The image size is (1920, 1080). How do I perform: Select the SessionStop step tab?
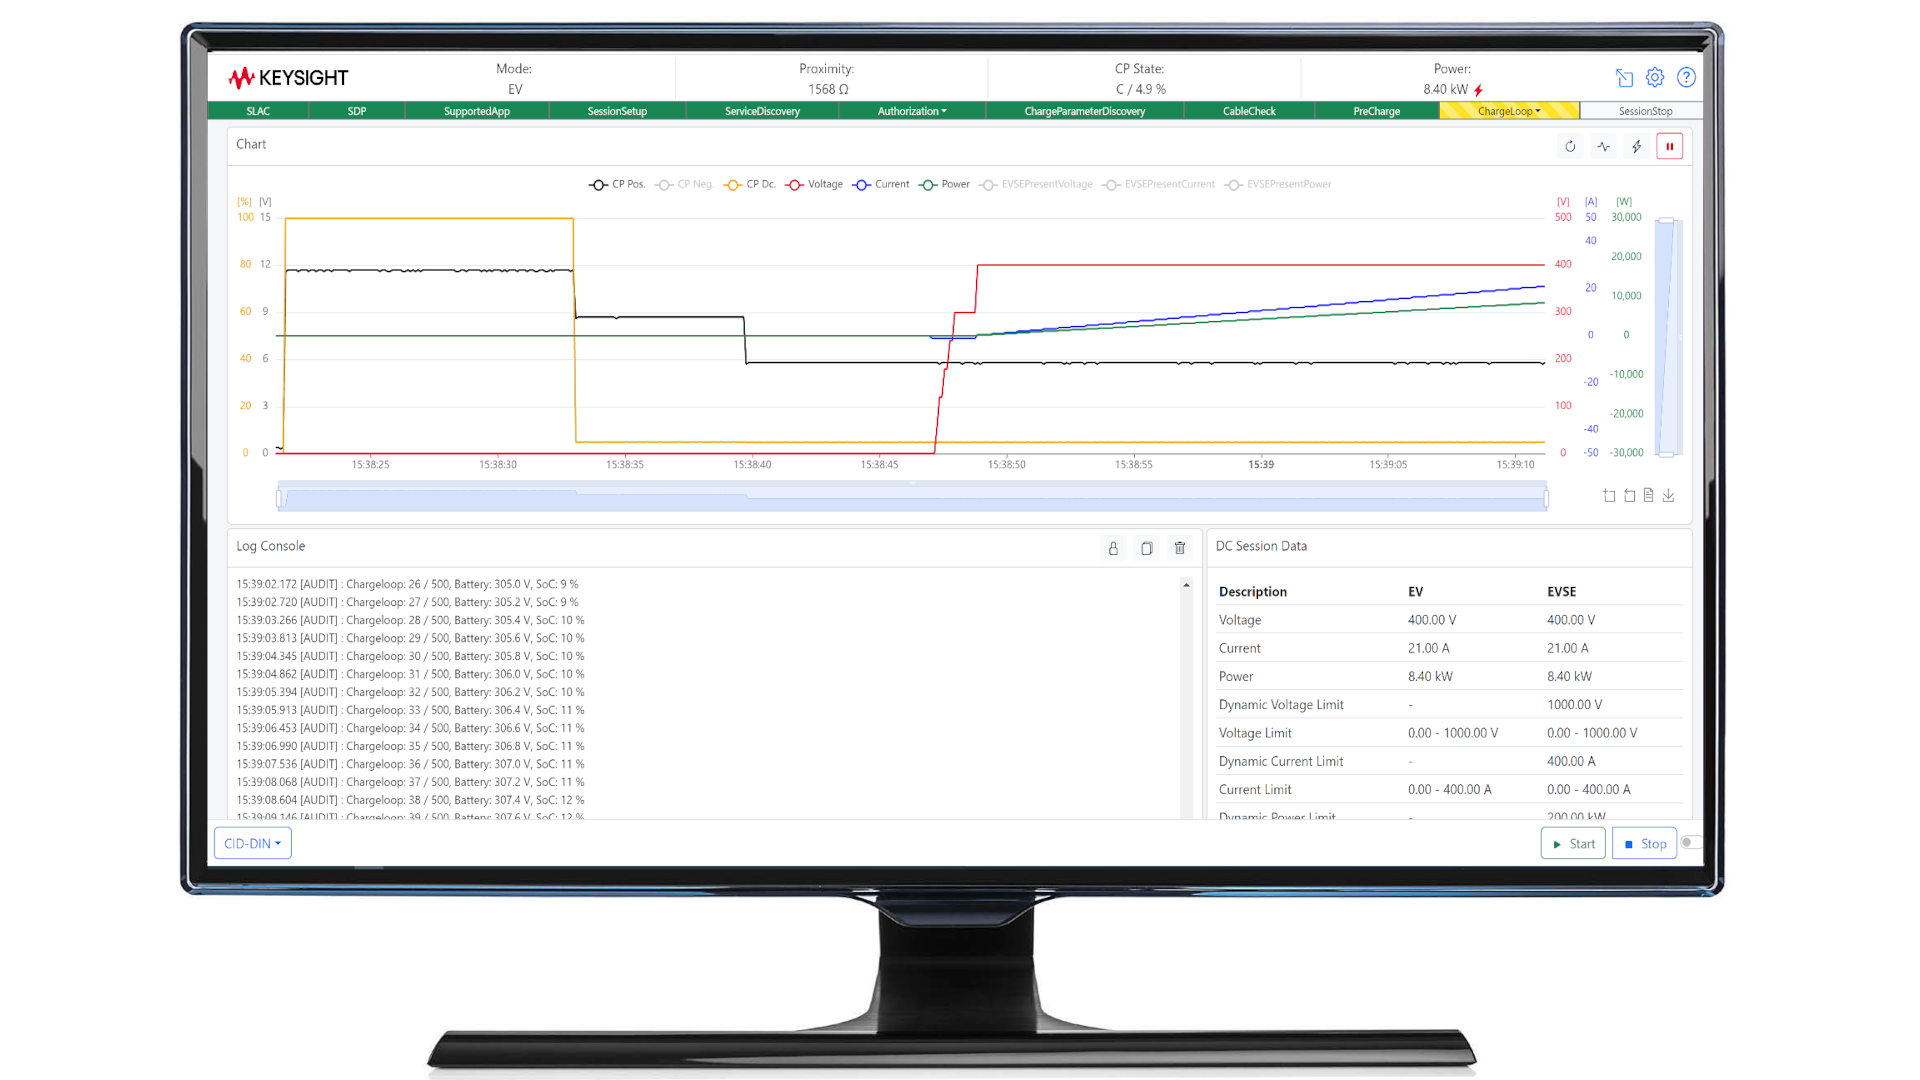1644,111
